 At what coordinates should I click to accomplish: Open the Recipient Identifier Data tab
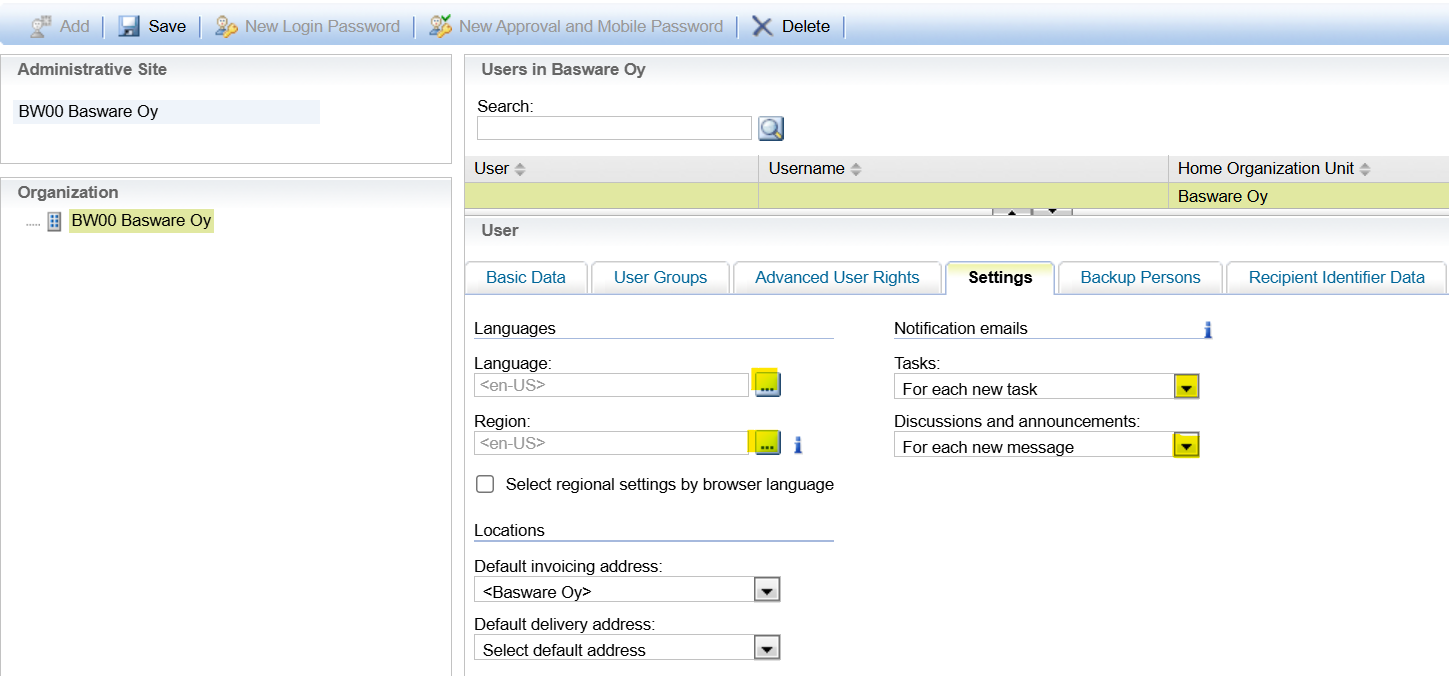click(x=1336, y=277)
